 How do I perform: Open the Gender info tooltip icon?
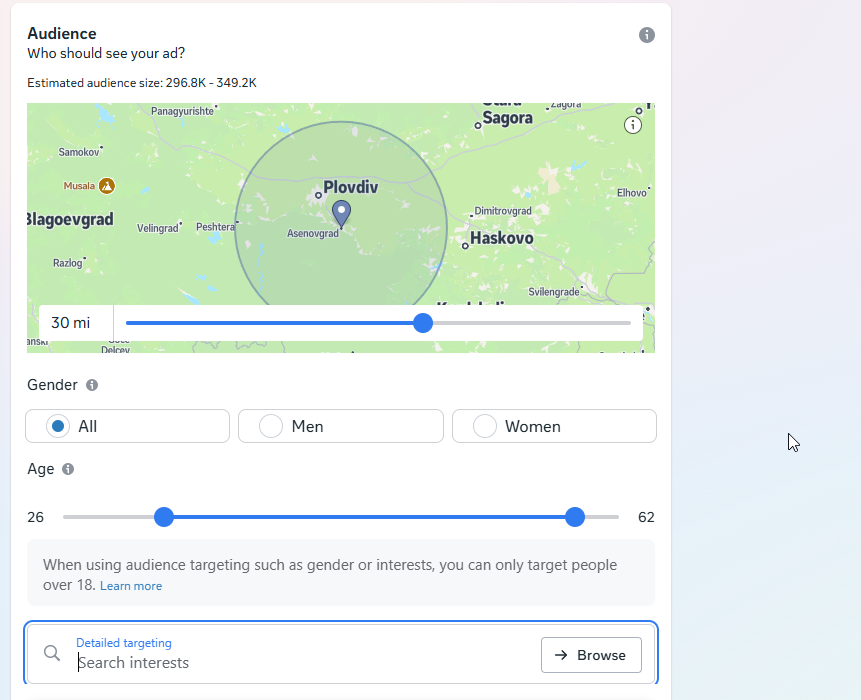92,385
